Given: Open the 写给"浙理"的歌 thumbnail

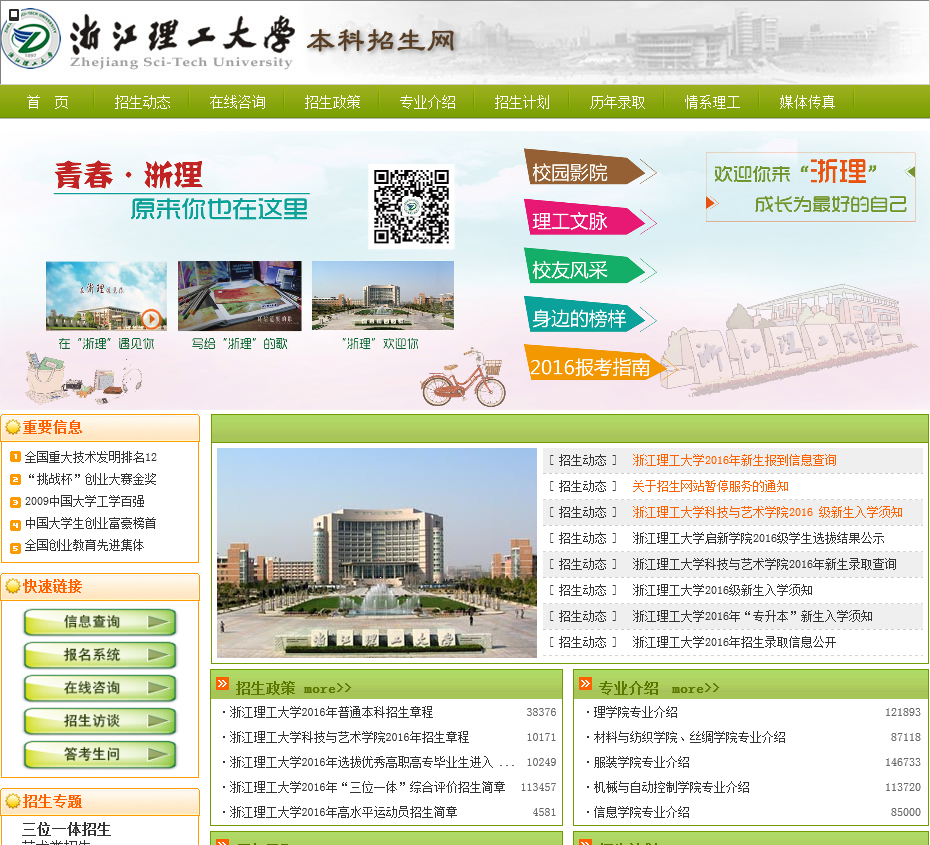Looking at the screenshot, I should (x=240, y=295).
